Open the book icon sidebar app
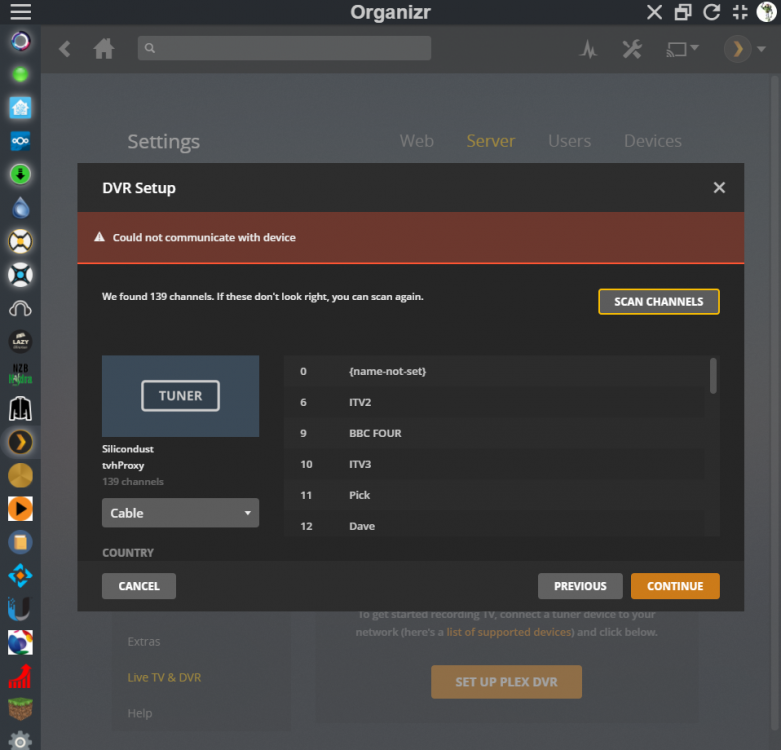Viewport: 781px width, 750px height. click(20, 542)
